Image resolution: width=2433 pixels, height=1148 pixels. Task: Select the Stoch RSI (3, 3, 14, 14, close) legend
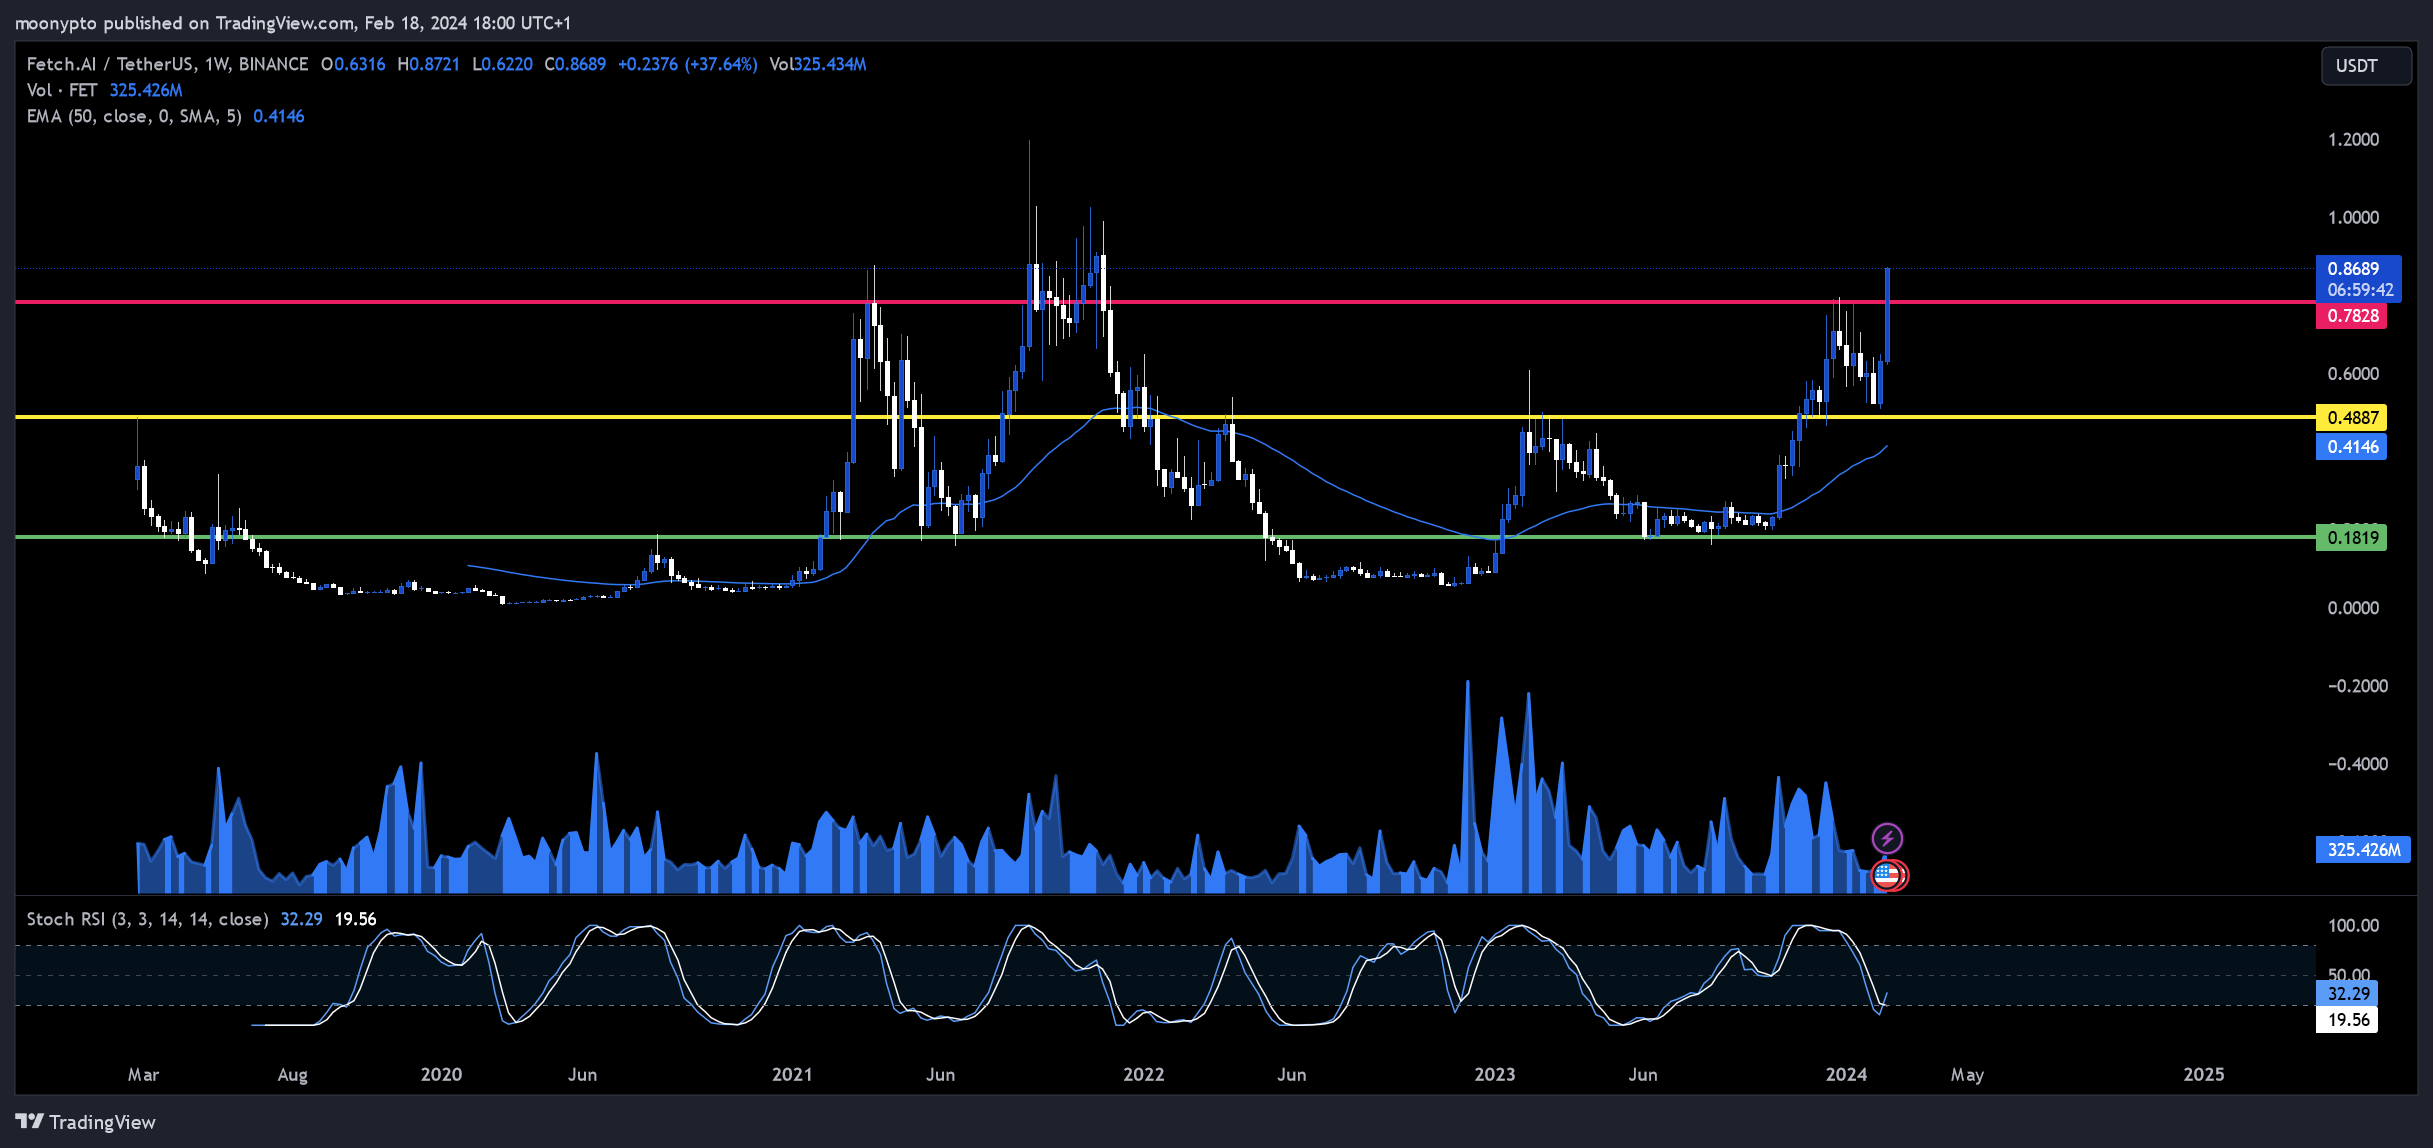[147, 919]
